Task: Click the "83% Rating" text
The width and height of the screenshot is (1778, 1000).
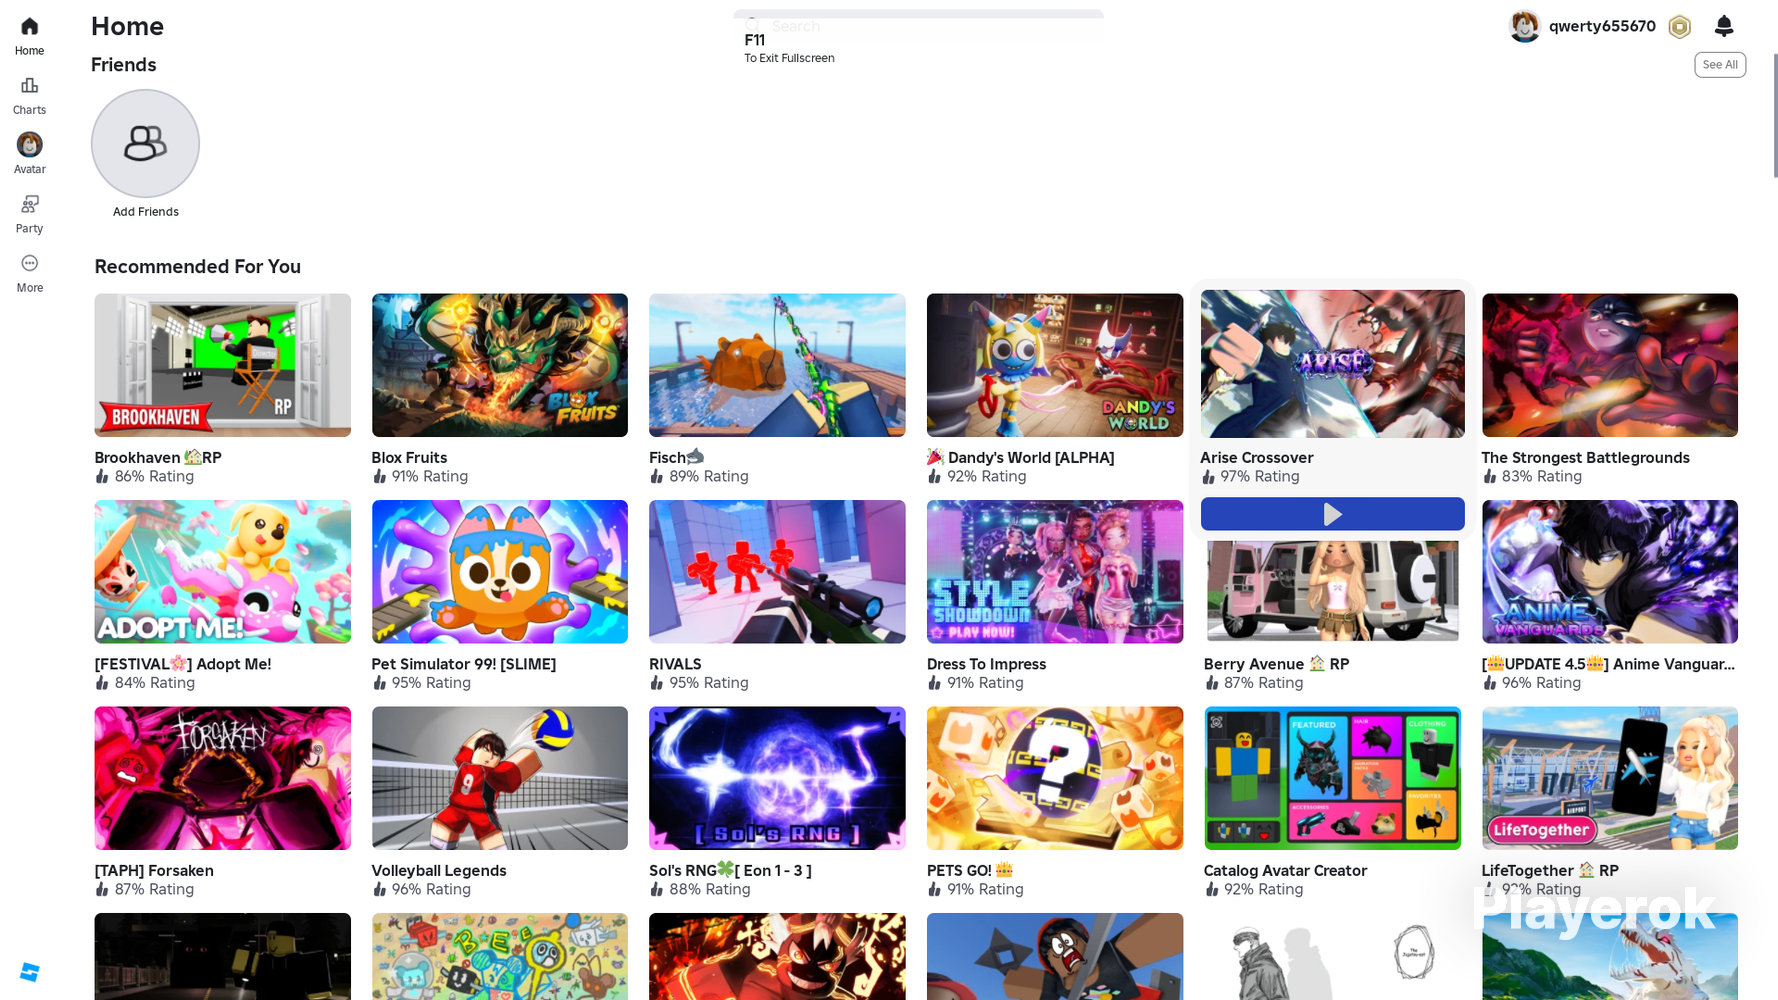Action: coord(1542,476)
